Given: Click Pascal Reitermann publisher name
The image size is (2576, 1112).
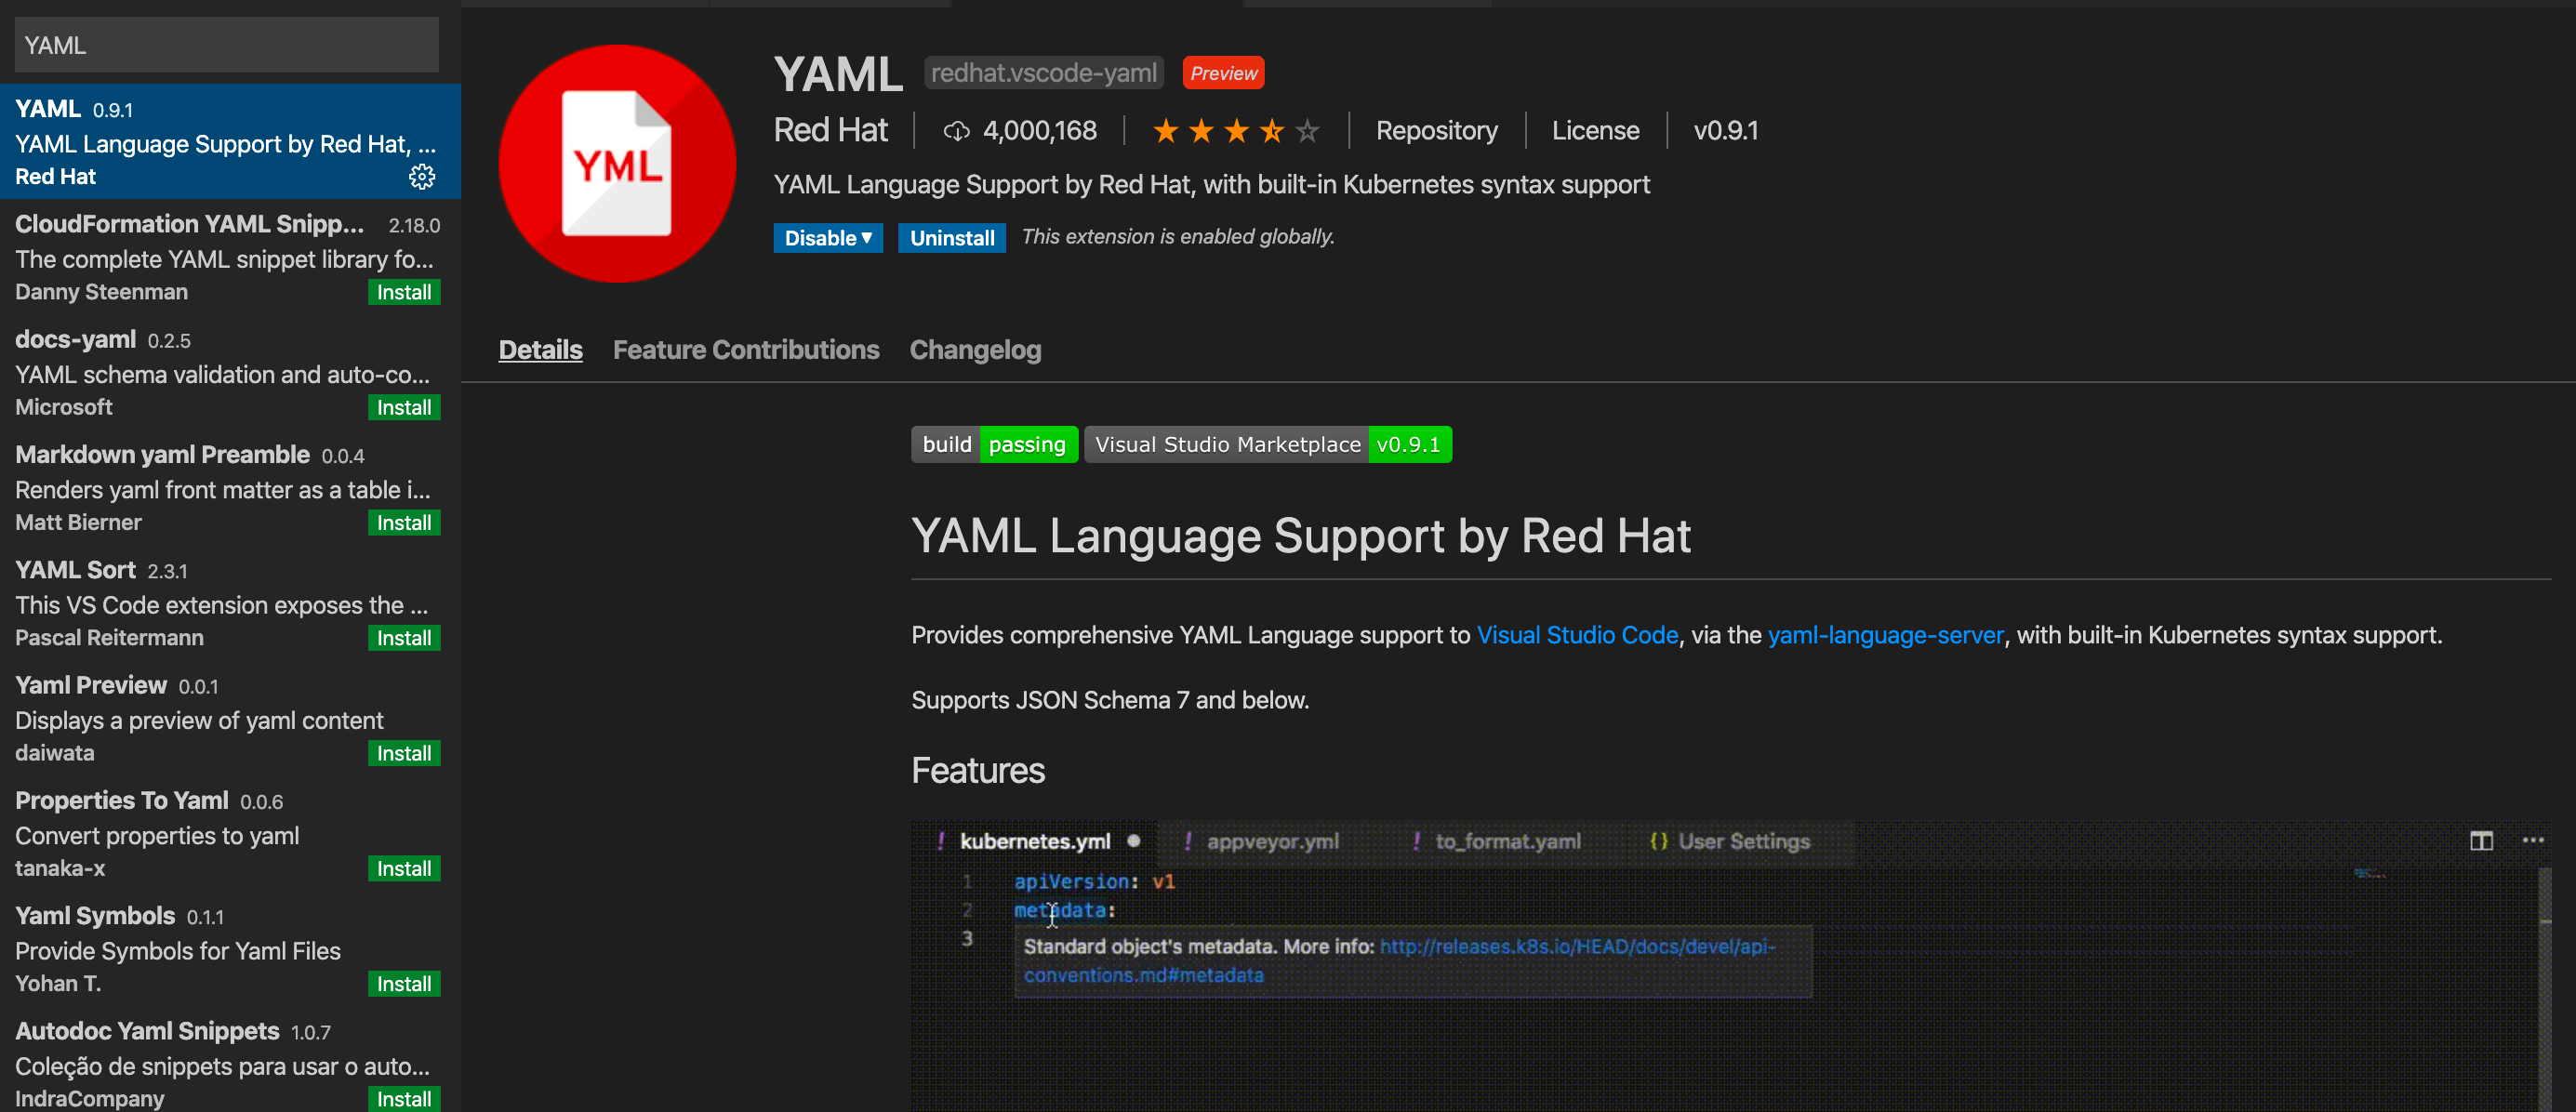Looking at the screenshot, I should coord(109,638).
